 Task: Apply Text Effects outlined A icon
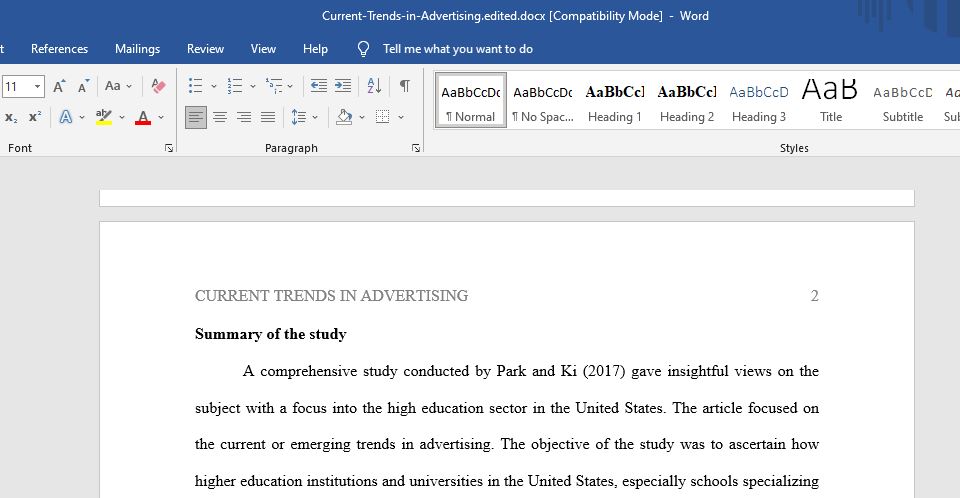(x=66, y=117)
